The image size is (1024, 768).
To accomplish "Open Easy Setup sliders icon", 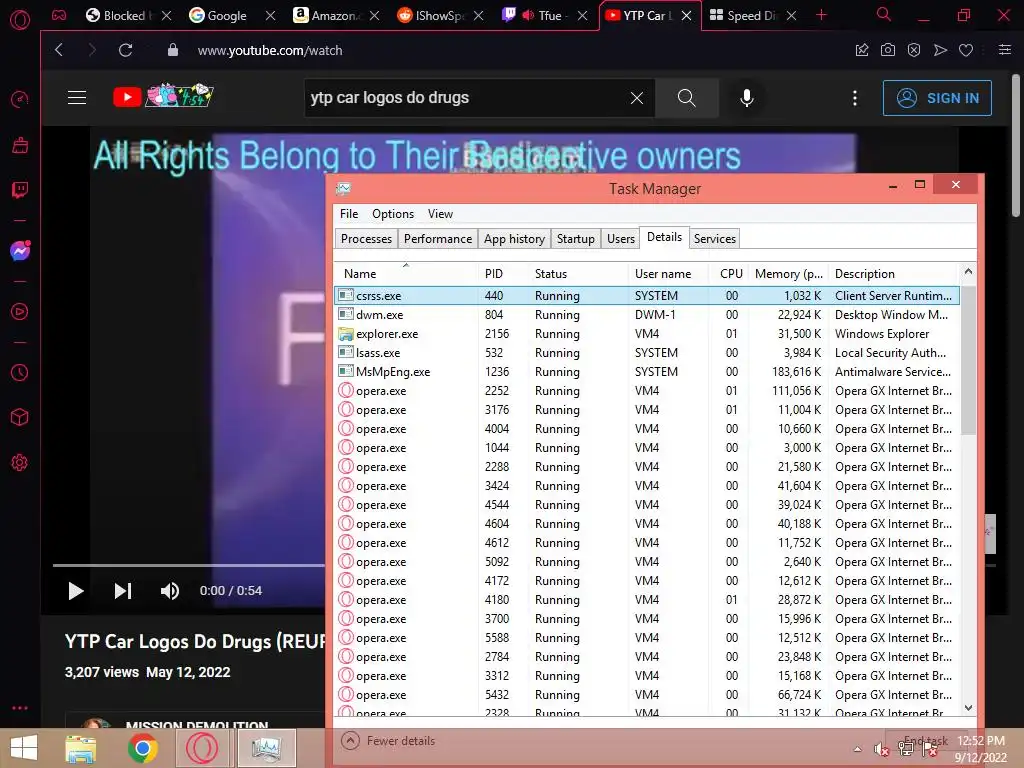I will point(1004,50).
